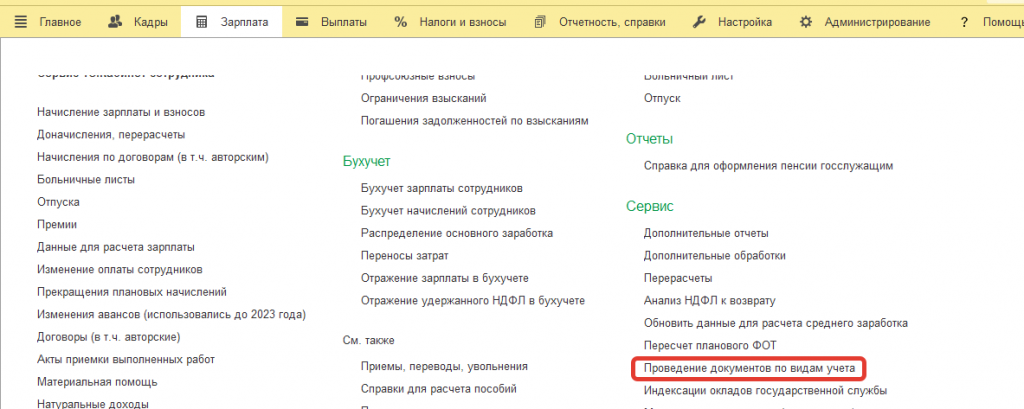The width and height of the screenshot is (1024, 409).
Task: Open Налоги и взносы section
Action: (463, 22)
